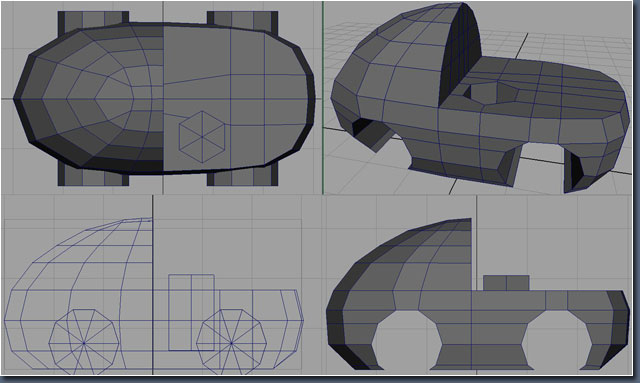Screen dimensions: 640x383
Task: Select the tall rectangular box in wireframe side view
Action: coord(191,312)
